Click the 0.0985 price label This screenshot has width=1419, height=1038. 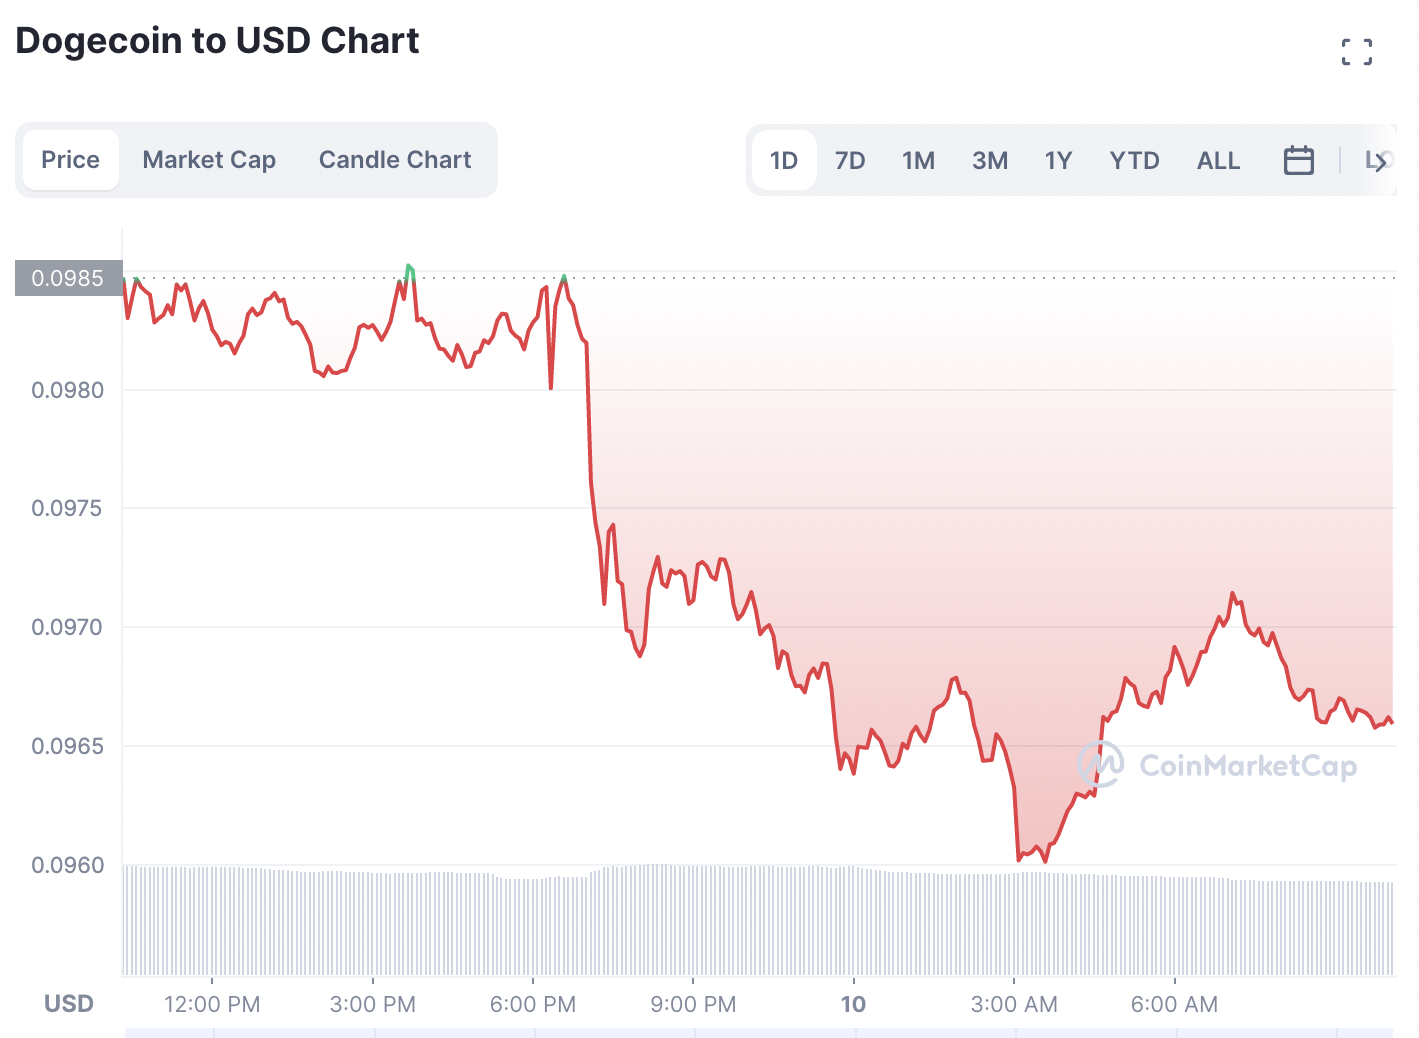click(x=66, y=278)
